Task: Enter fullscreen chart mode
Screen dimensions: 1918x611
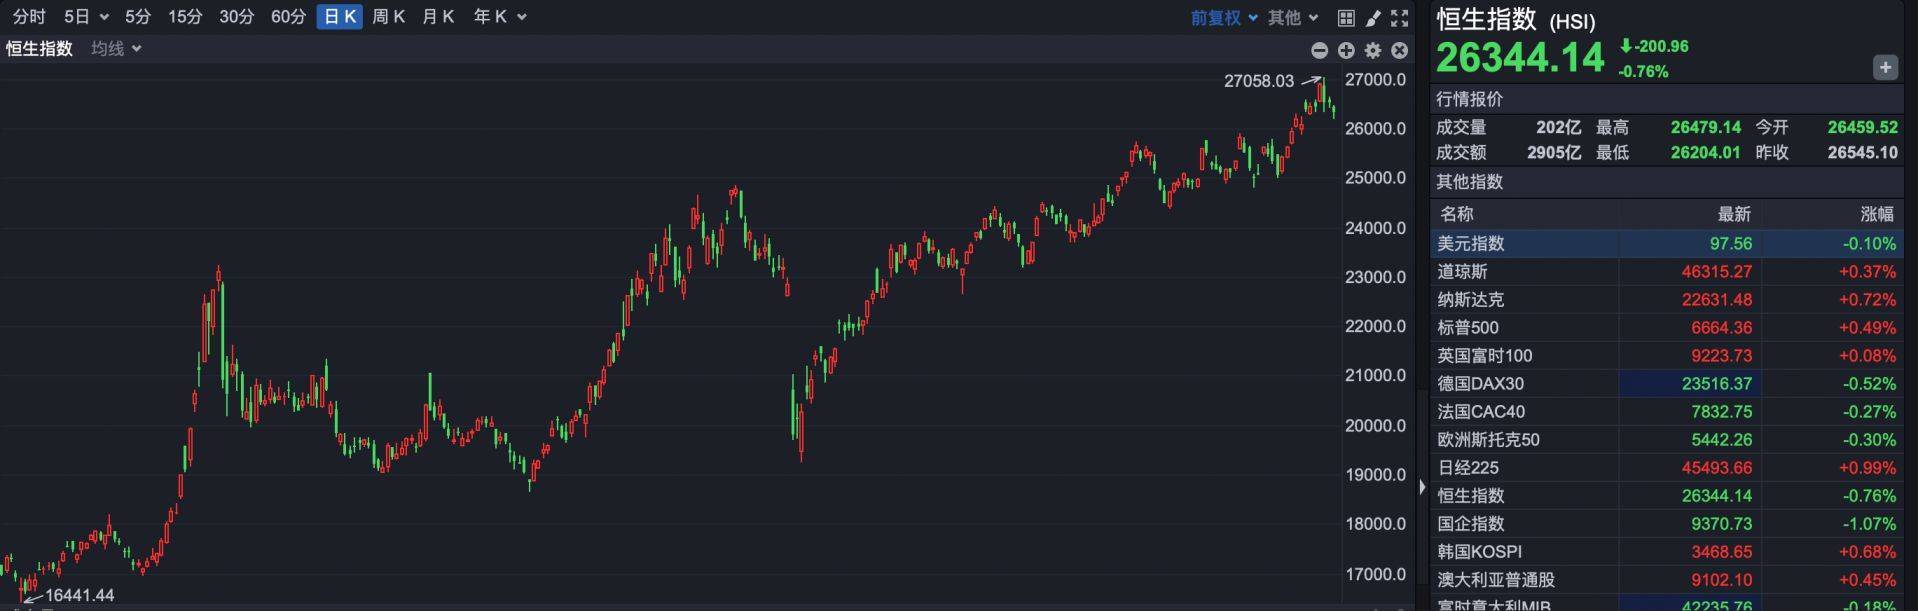Action: point(1400,18)
